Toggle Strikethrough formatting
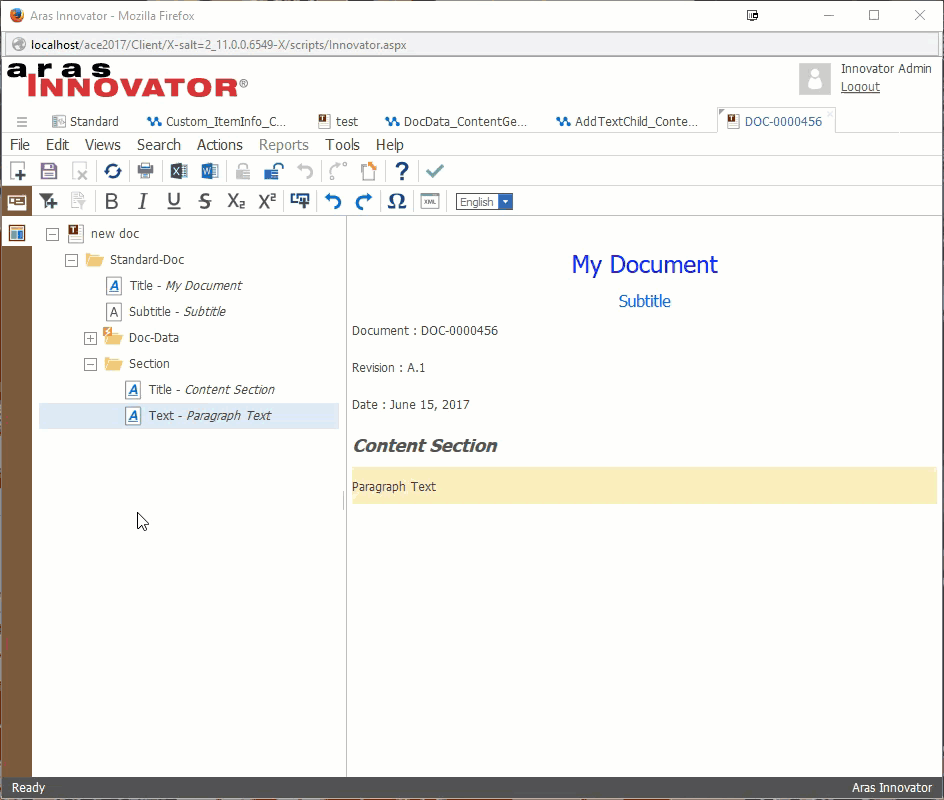Screen dimensions: 944x800 [x=205, y=201]
